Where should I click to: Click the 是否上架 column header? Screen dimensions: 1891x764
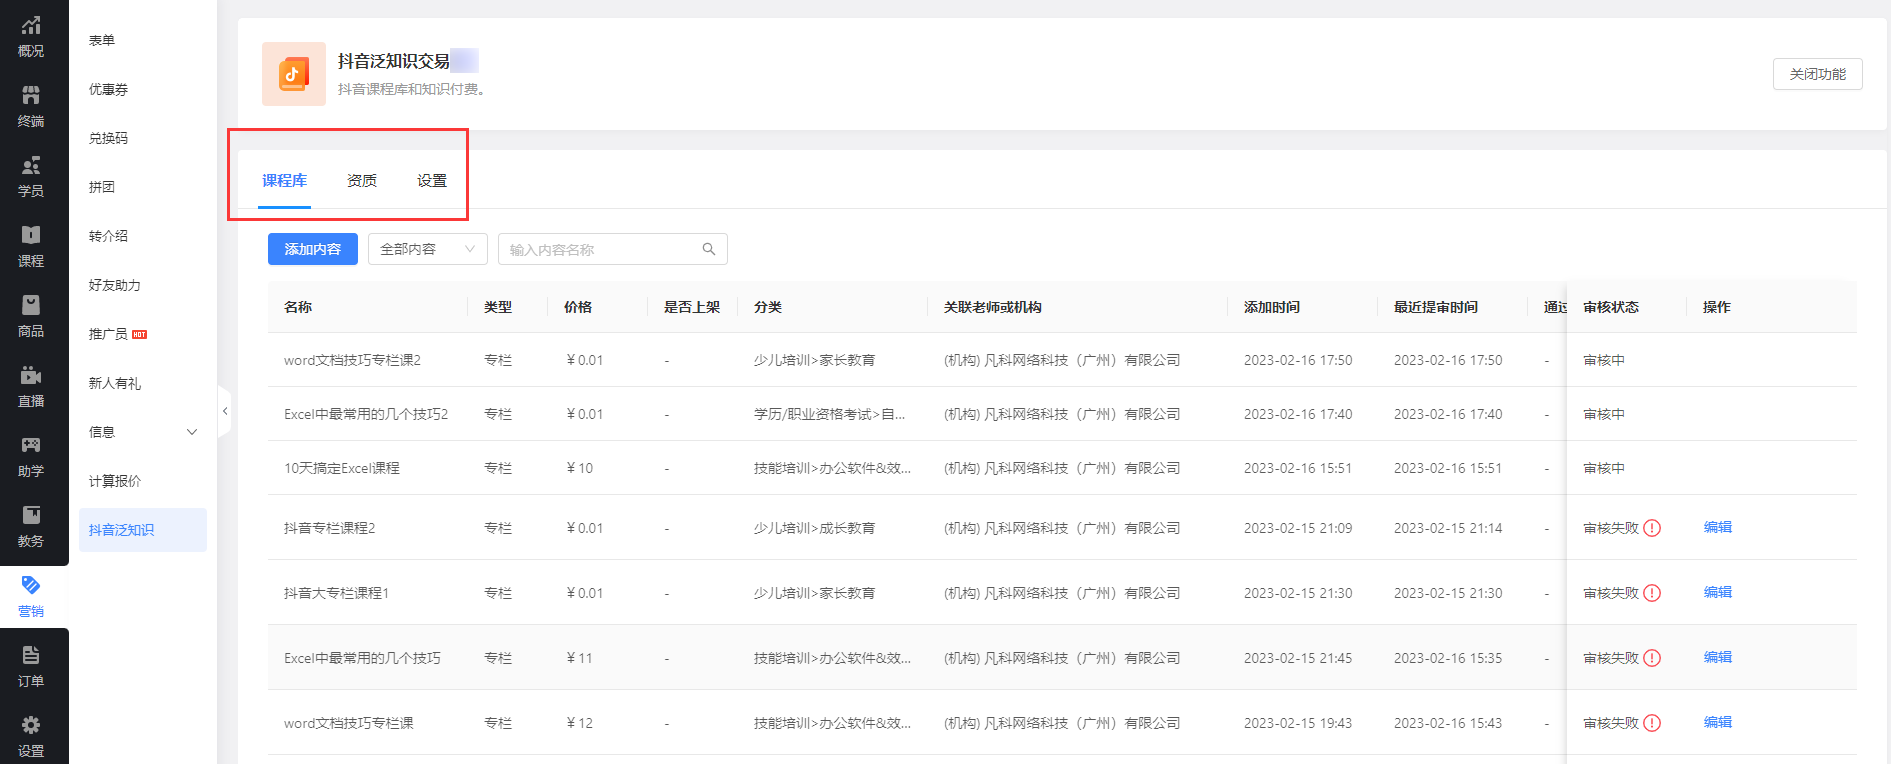(692, 307)
